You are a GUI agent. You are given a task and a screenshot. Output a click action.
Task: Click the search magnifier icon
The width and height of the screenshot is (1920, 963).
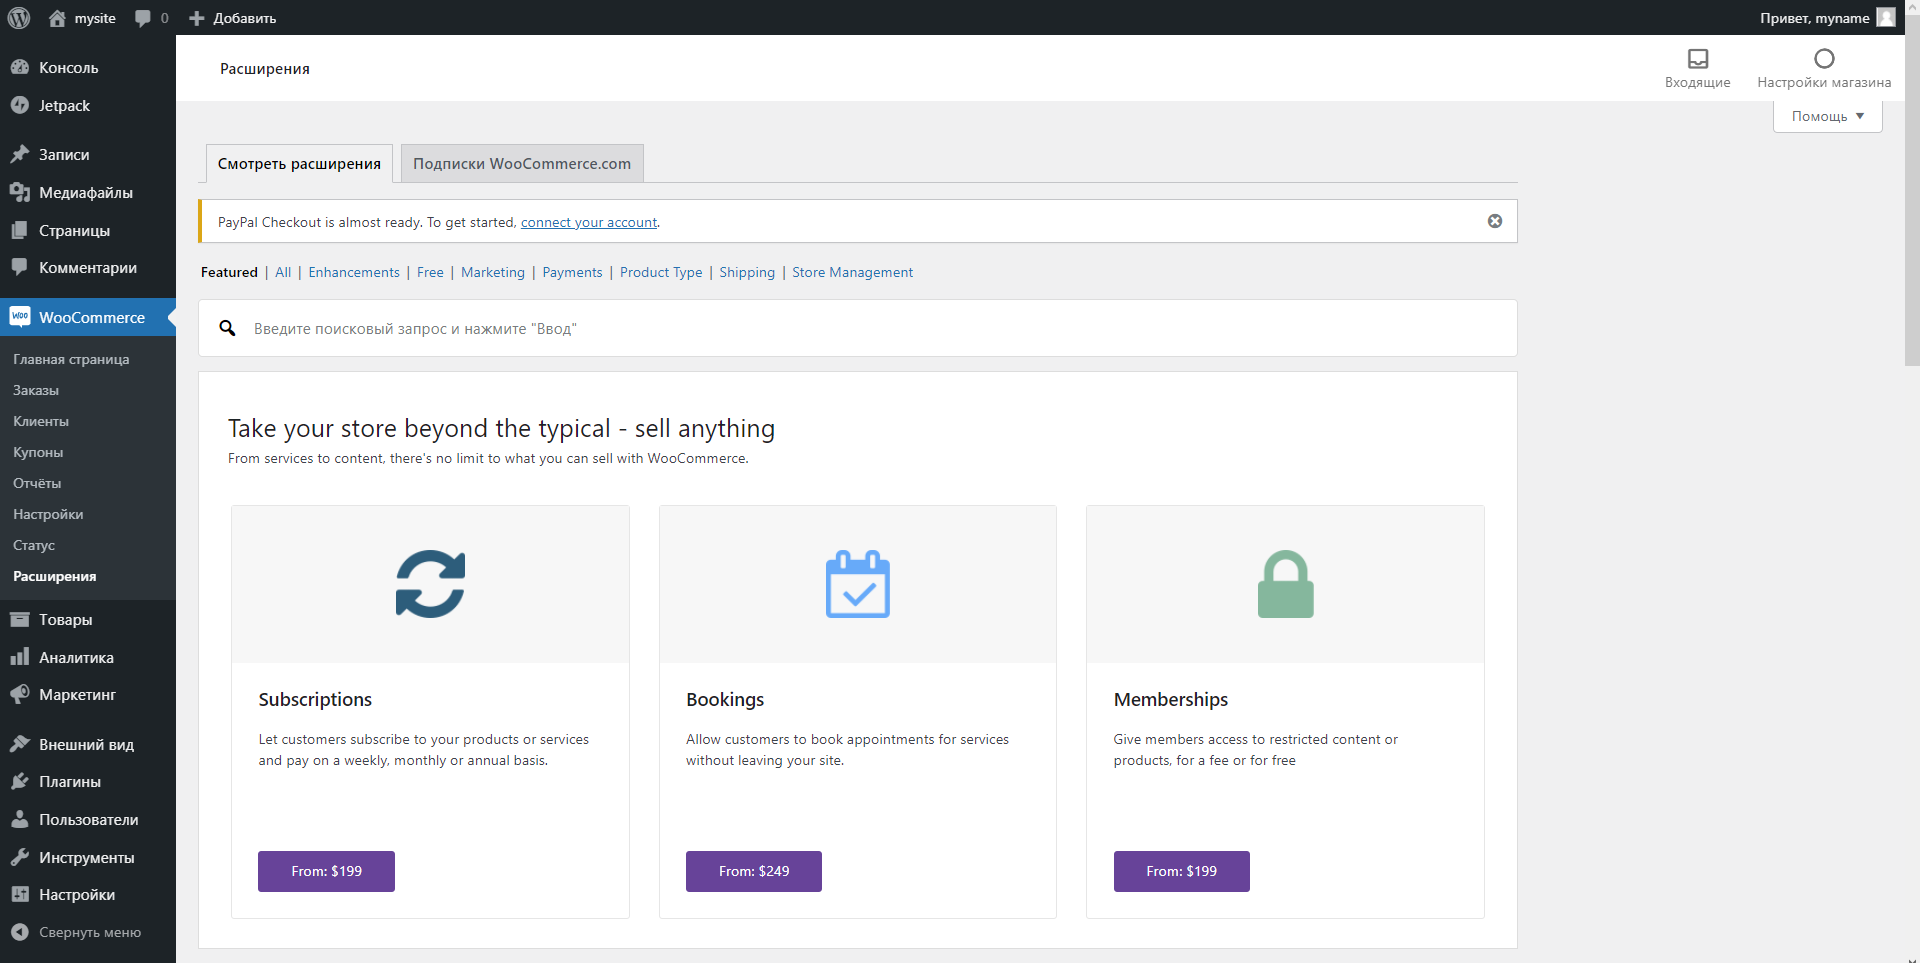point(228,328)
